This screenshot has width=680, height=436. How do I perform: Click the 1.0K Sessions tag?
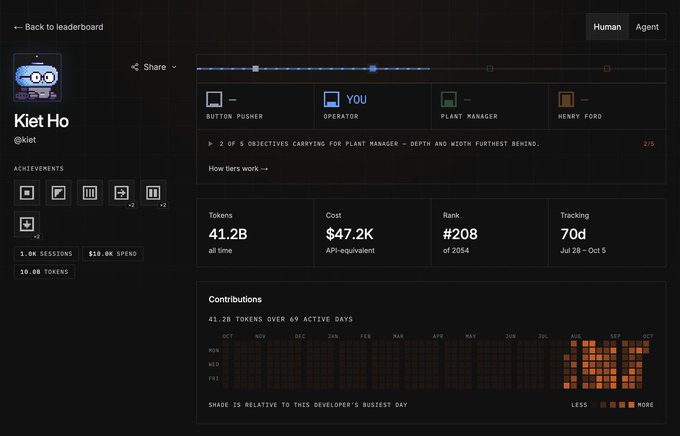[x=46, y=254]
